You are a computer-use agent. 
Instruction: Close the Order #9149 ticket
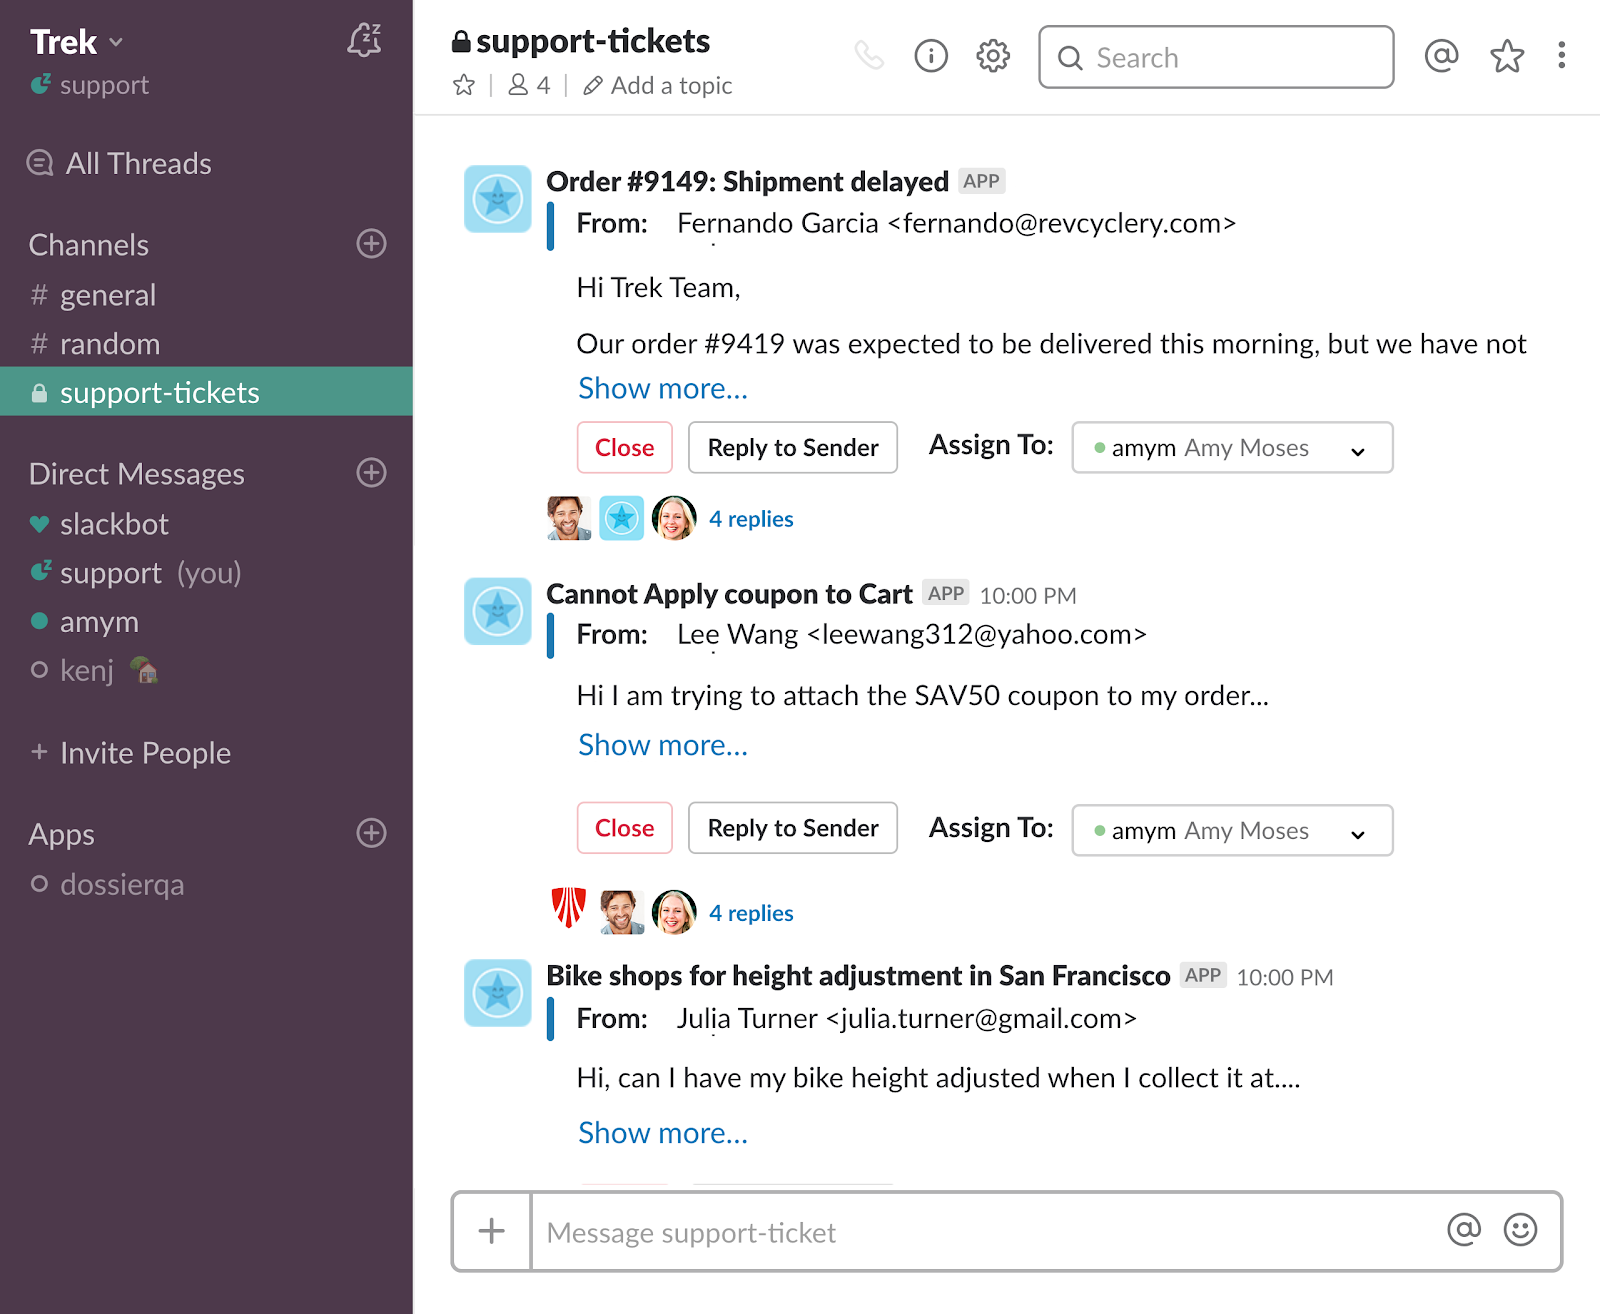[625, 447]
